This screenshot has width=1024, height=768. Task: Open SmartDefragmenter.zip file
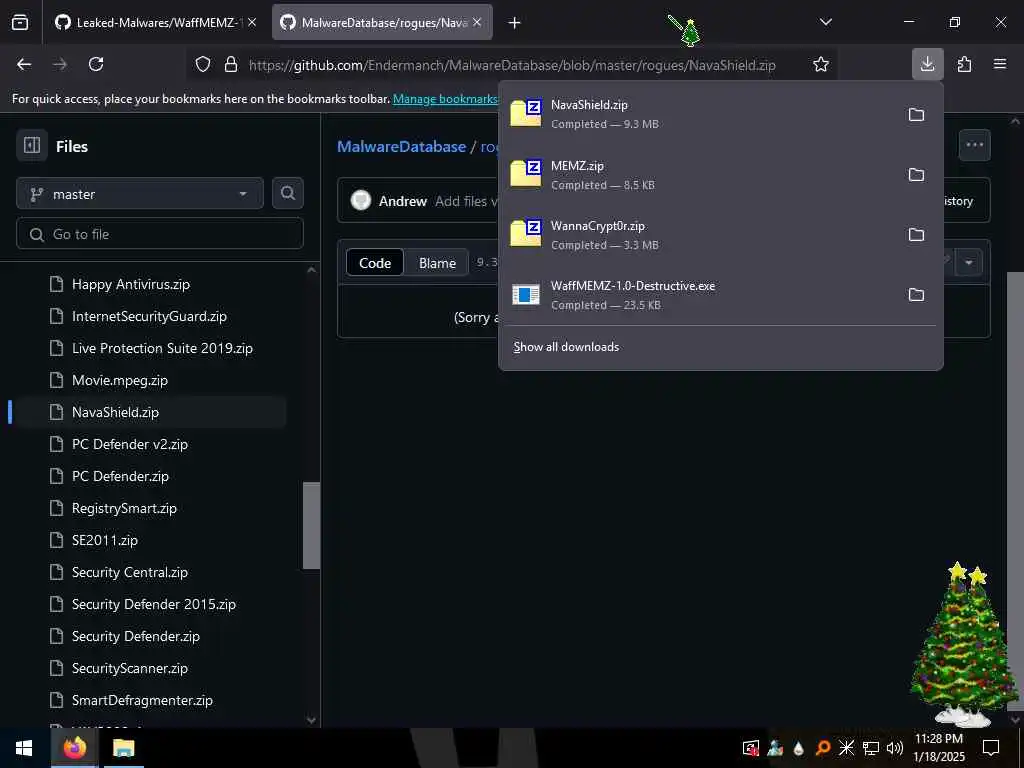pyautogui.click(x=142, y=700)
